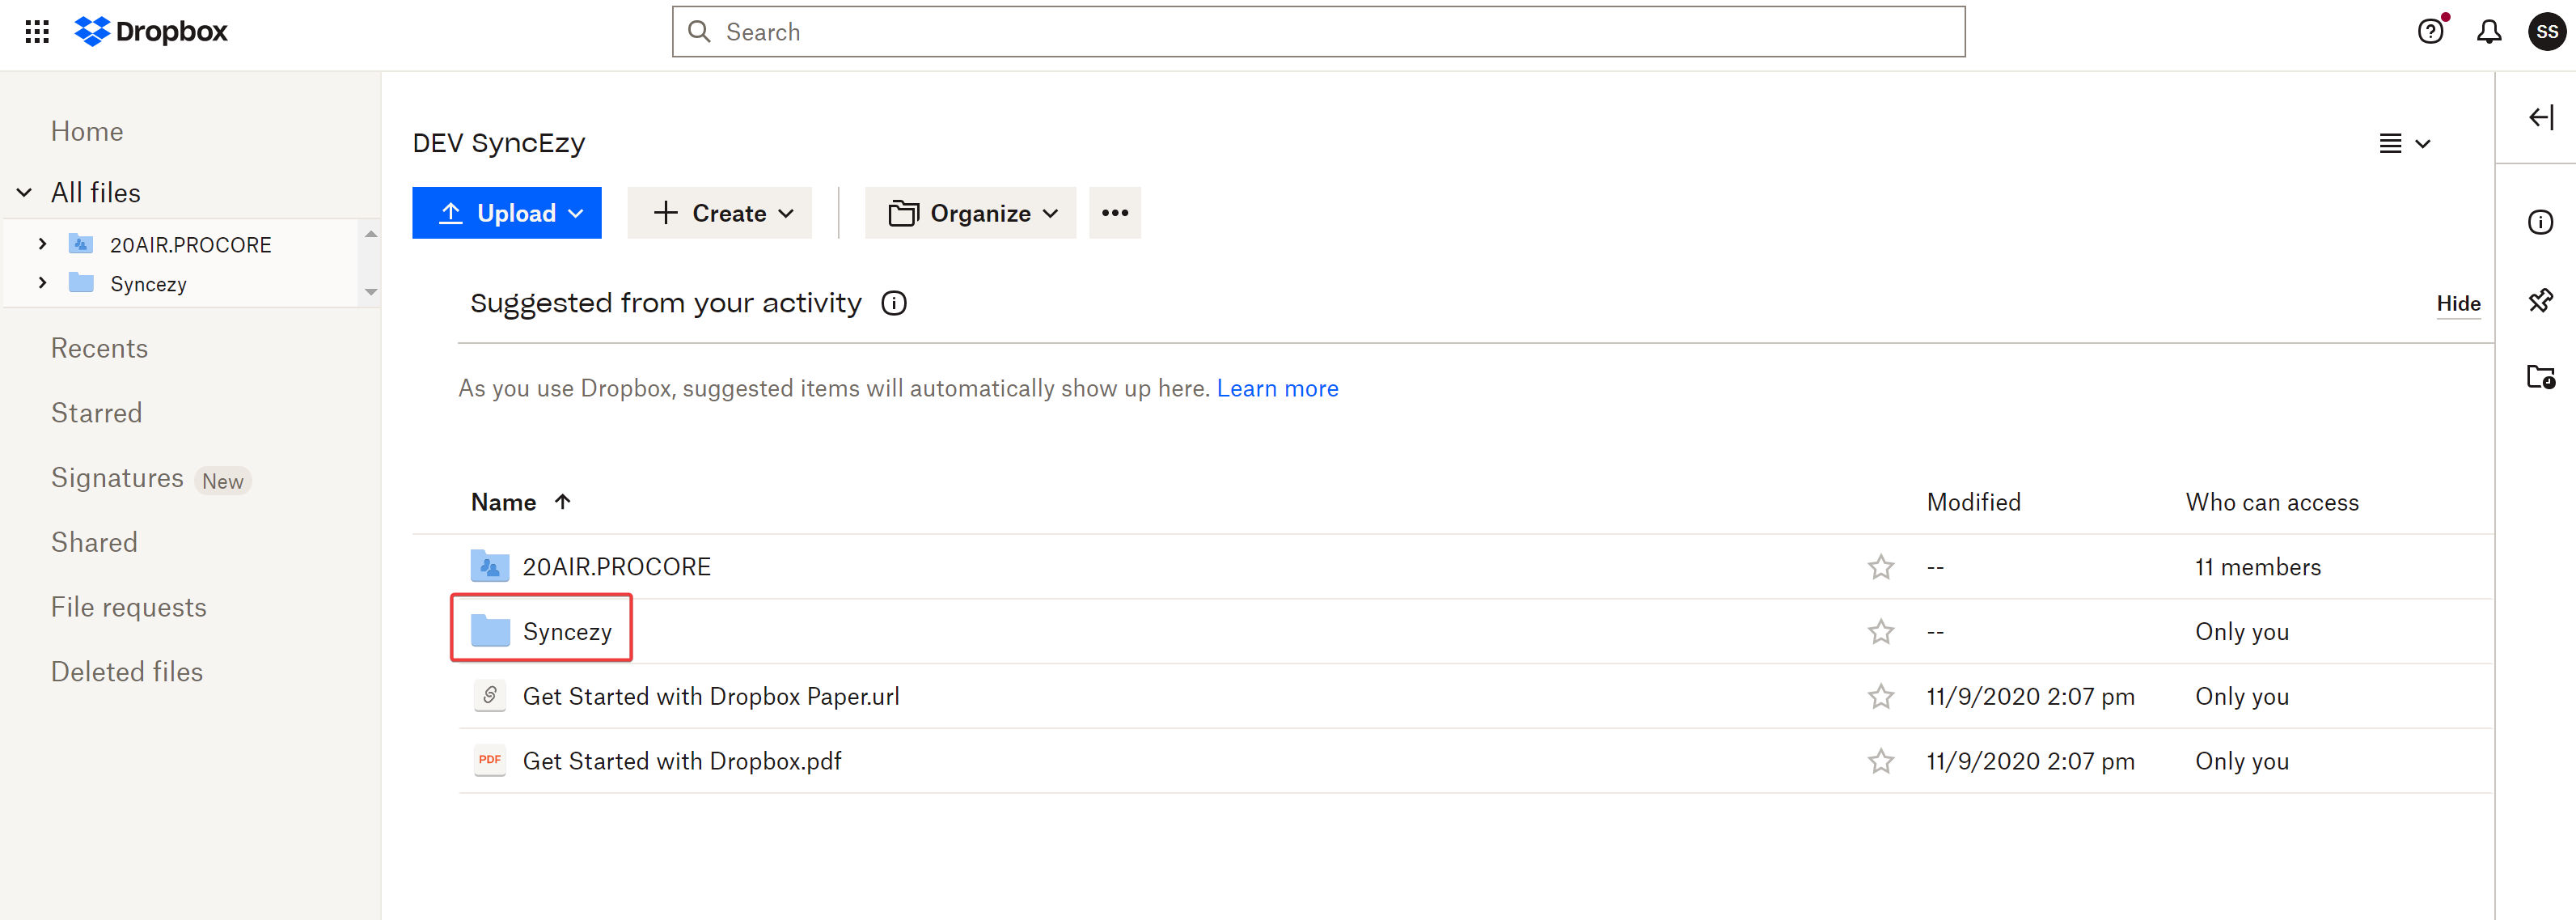
Task: Click the Syncezy folder icon in sidebar tree
Action: (81, 283)
